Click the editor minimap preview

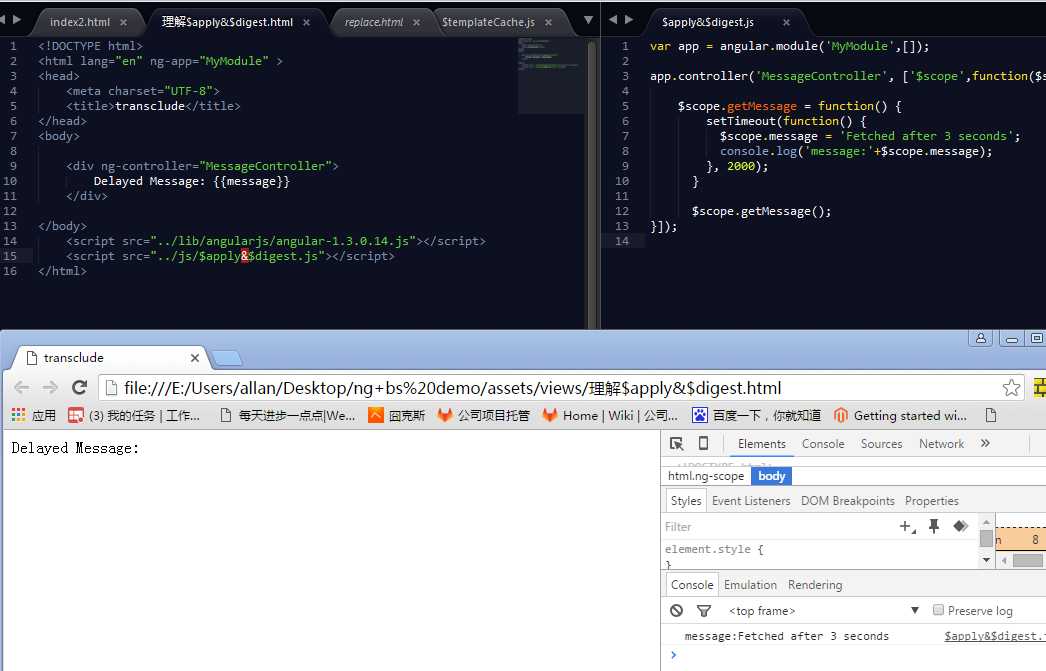[x=551, y=75]
